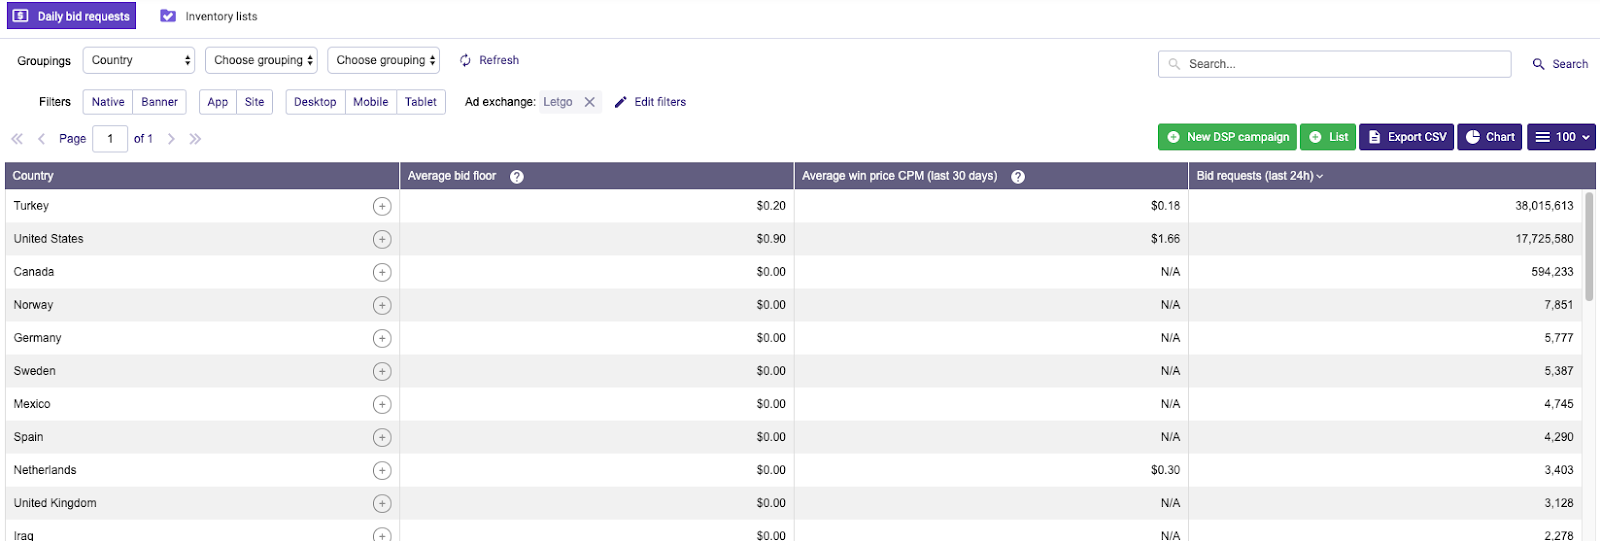Click the page number field

tap(110, 139)
